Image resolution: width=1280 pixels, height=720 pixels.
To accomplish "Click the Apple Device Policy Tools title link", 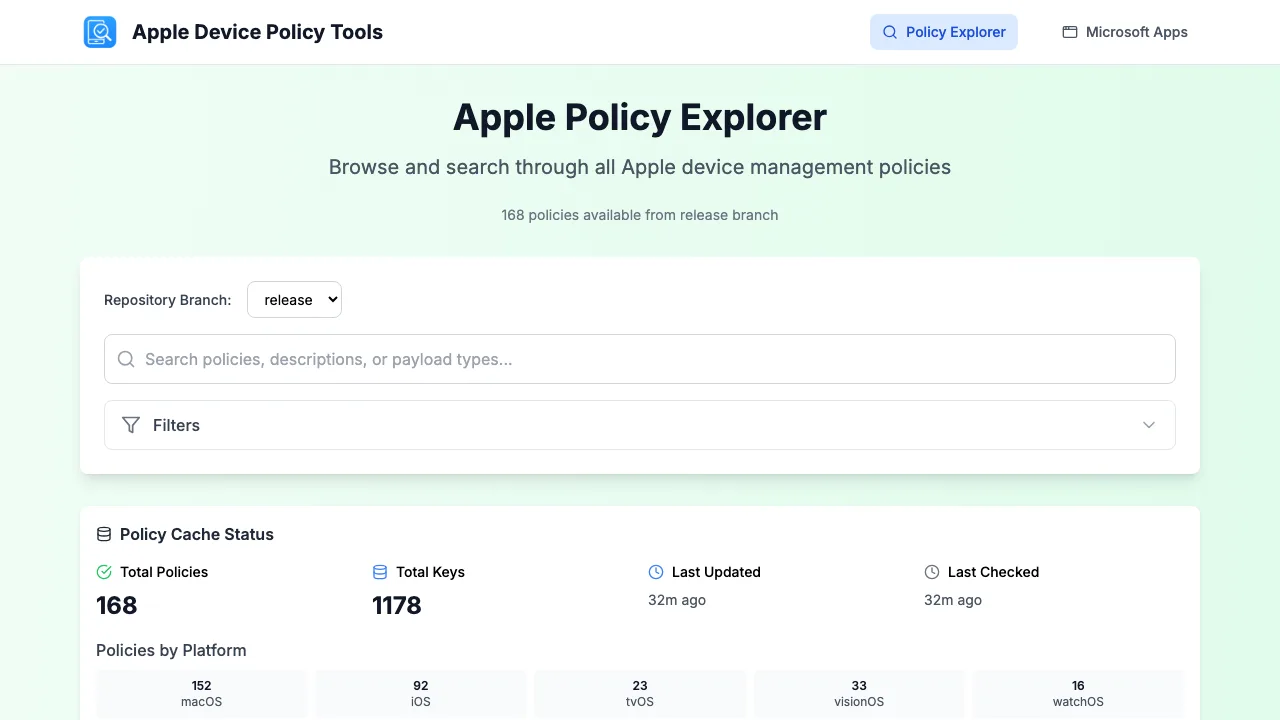I will click(257, 32).
